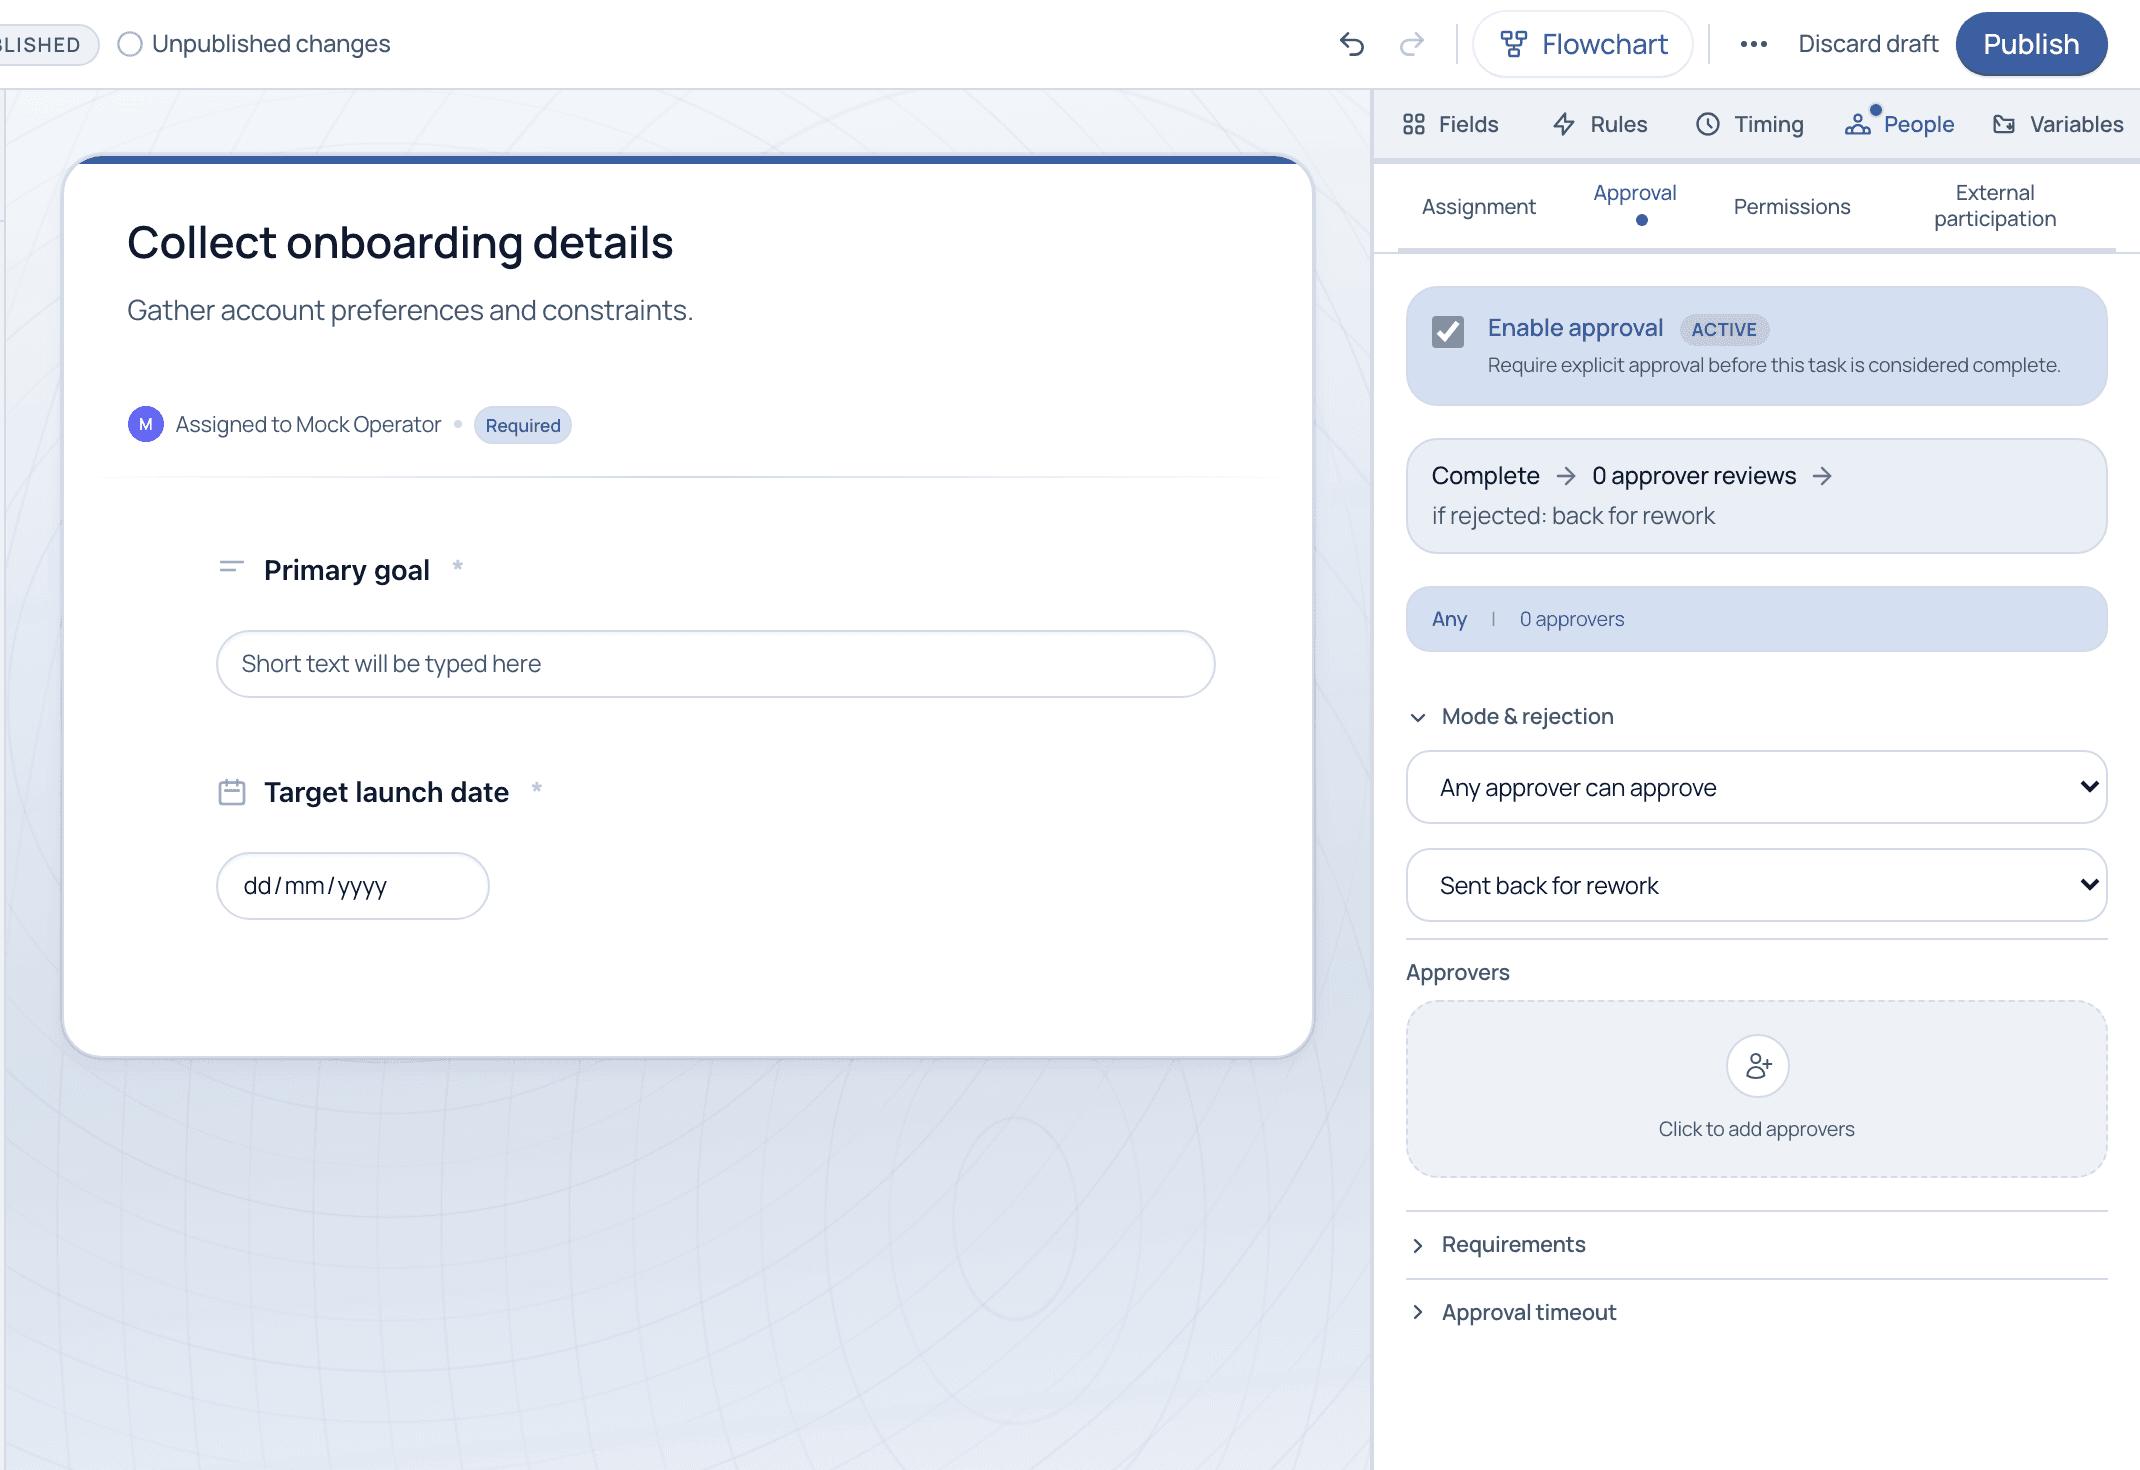Click the add approver person icon
Image resolution: width=2140 pixels, height=1470 pixels.
click(x=1757, y=1066)
